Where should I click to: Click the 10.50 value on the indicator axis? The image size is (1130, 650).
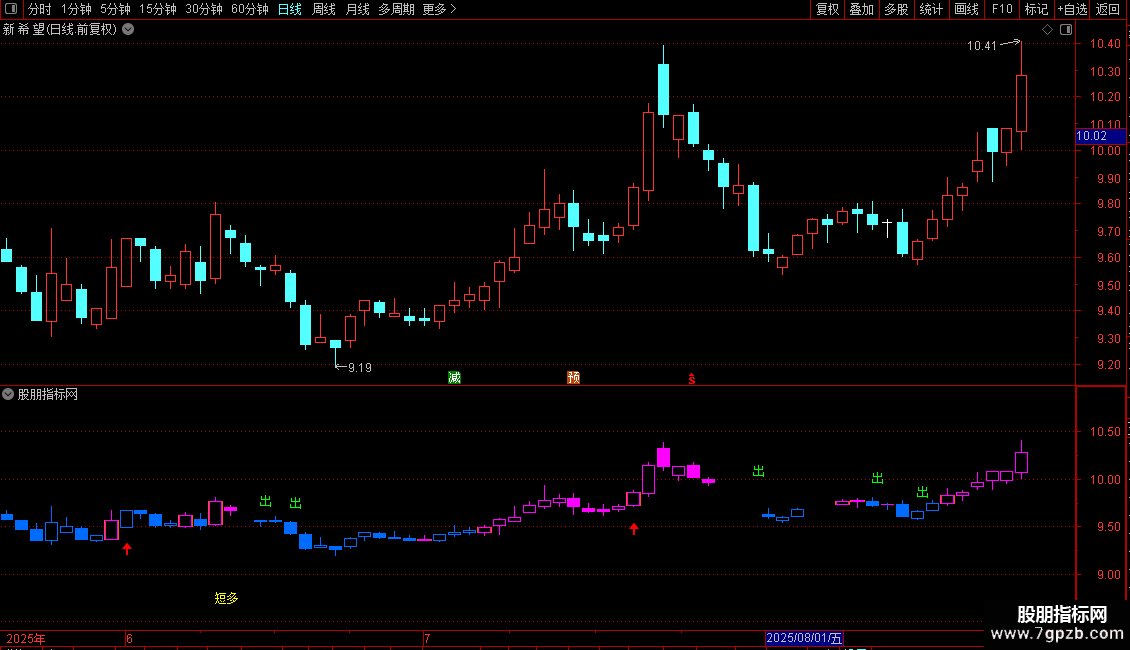pyautogui.click(x=1104, y=432)
